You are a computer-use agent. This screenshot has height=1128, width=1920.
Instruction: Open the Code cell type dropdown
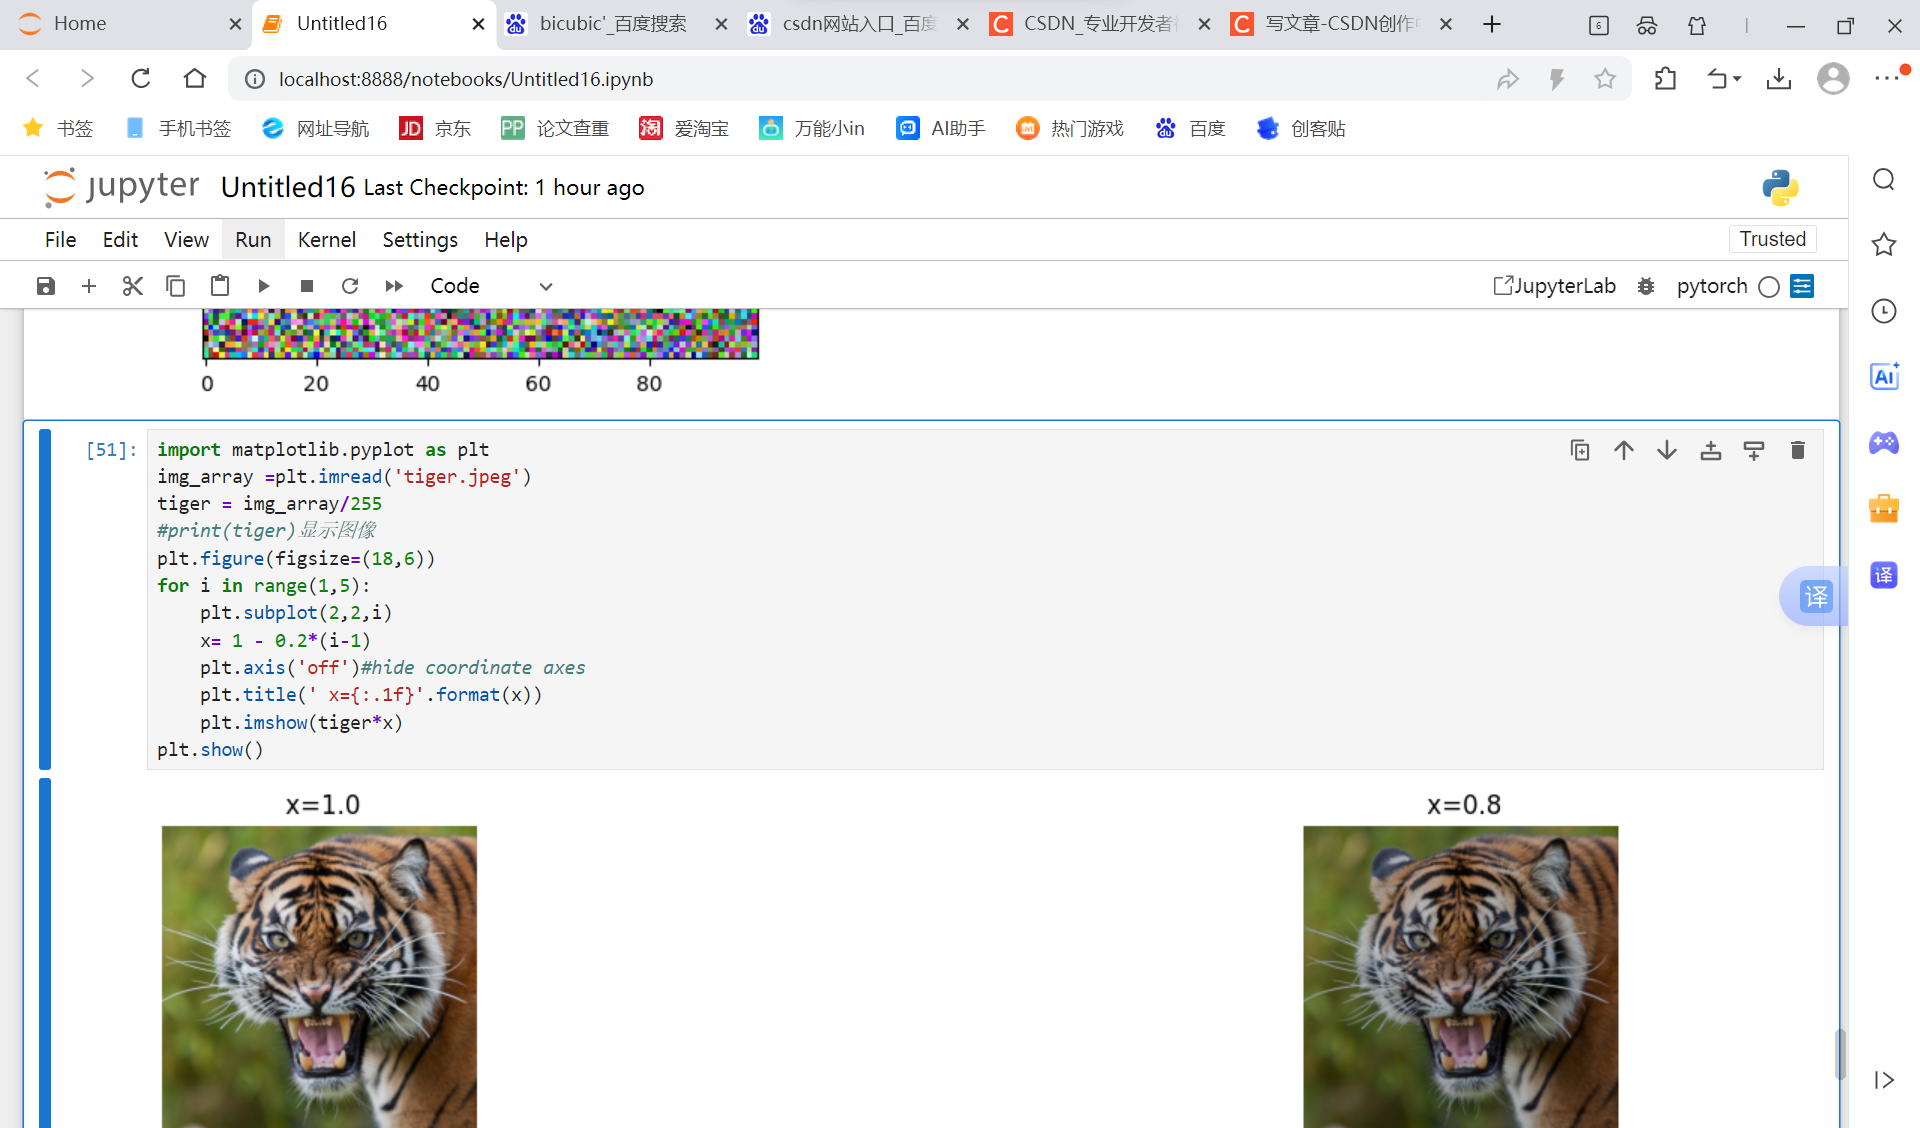(490, 286)
